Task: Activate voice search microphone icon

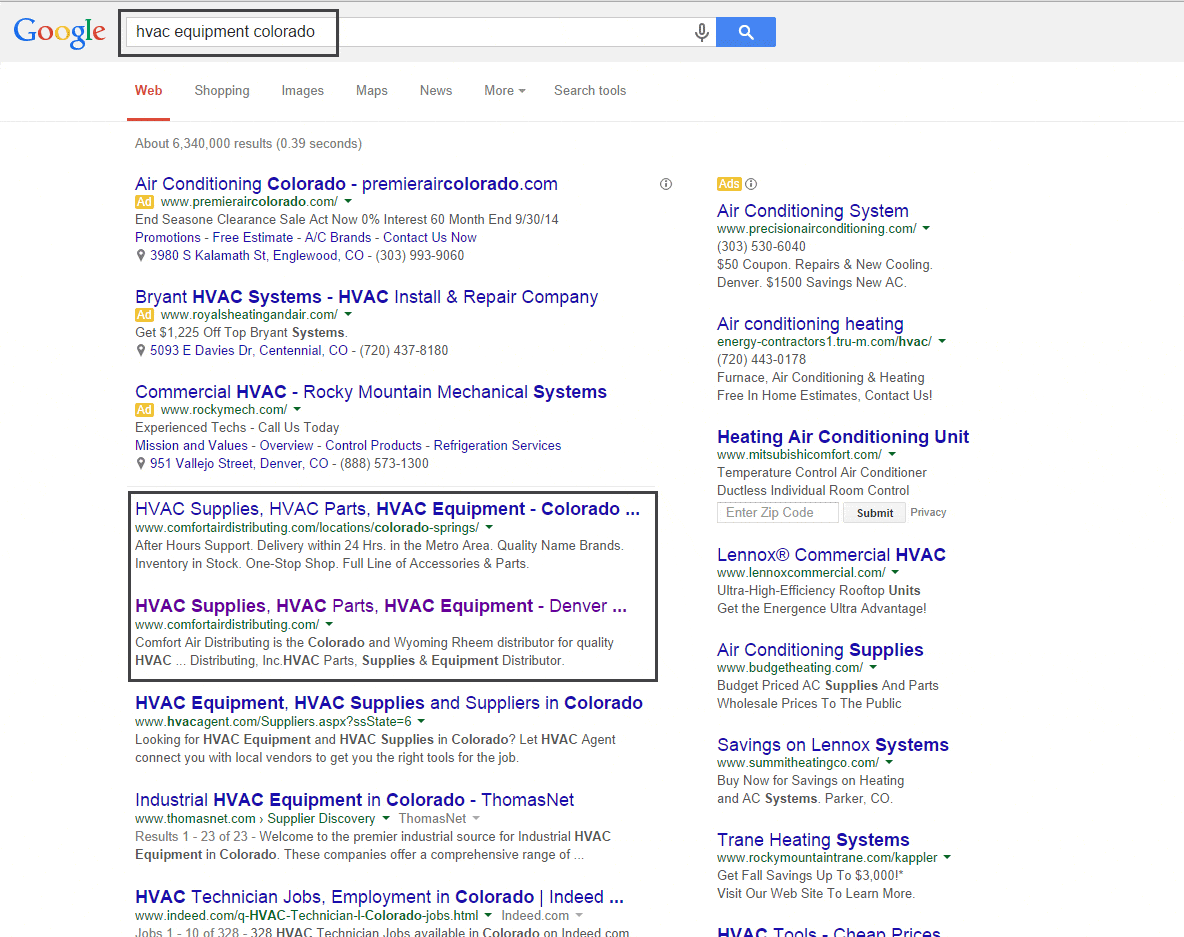Action: (x=701, y=32)
